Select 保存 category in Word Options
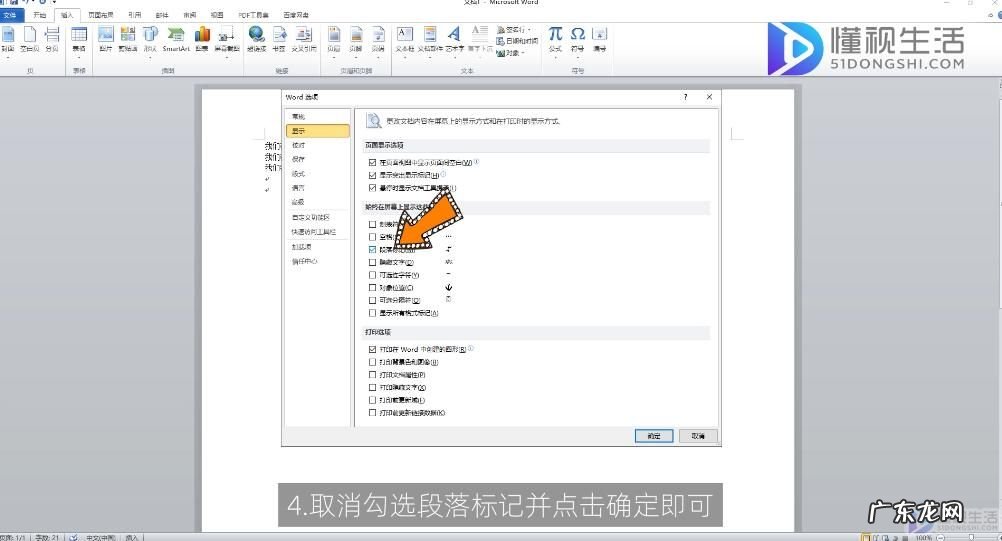The width and height of the screenshot is (1002, 541). click(318, 159)
